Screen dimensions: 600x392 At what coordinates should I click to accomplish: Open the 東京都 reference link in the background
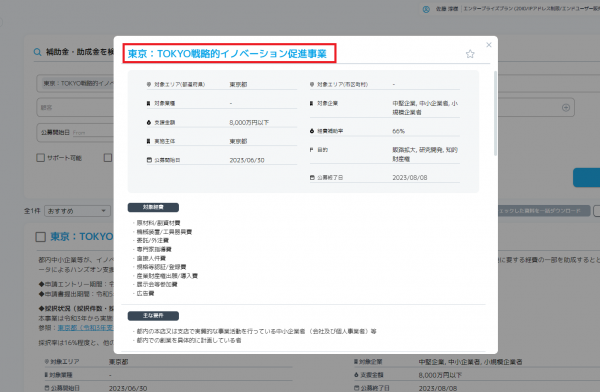click(85, 328)
